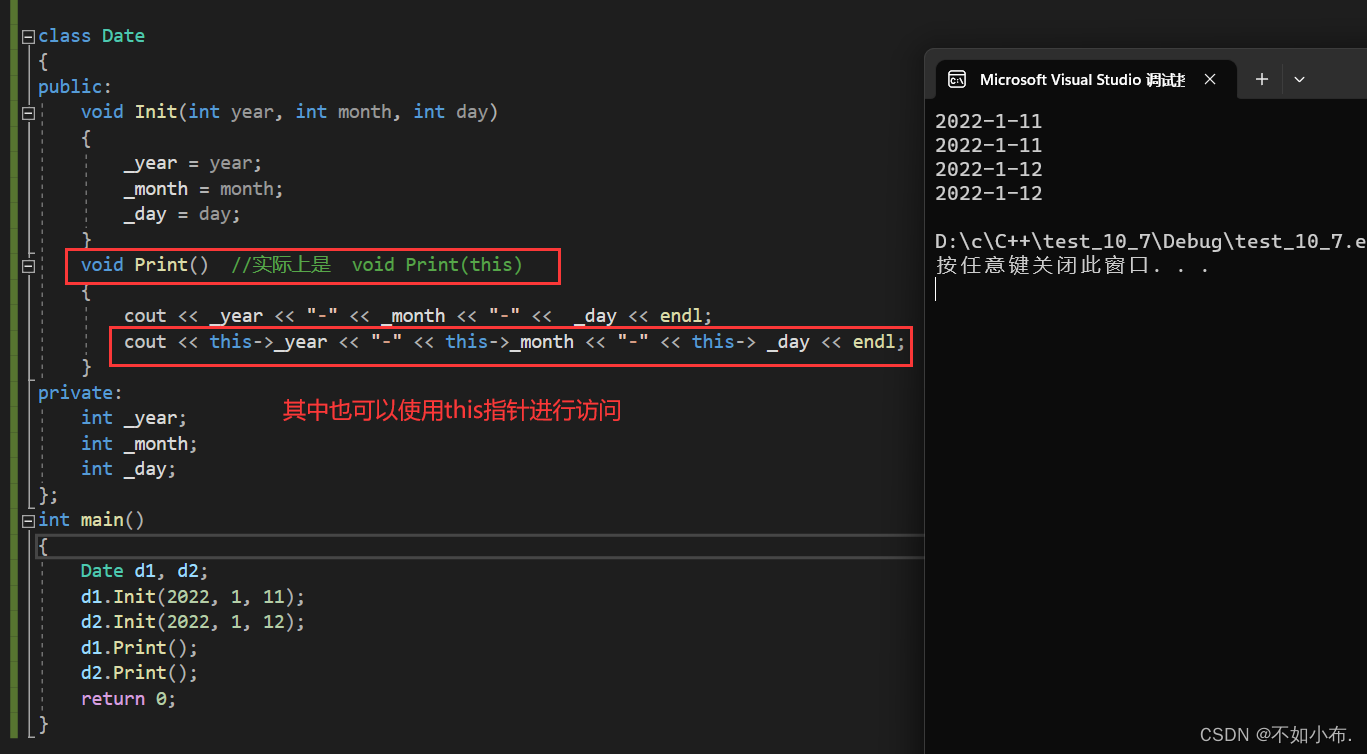Image resolution: width=1367 pixels, height=754 pixels.
Task: Click the "private:" access specifier
Action: coord(80,393)
